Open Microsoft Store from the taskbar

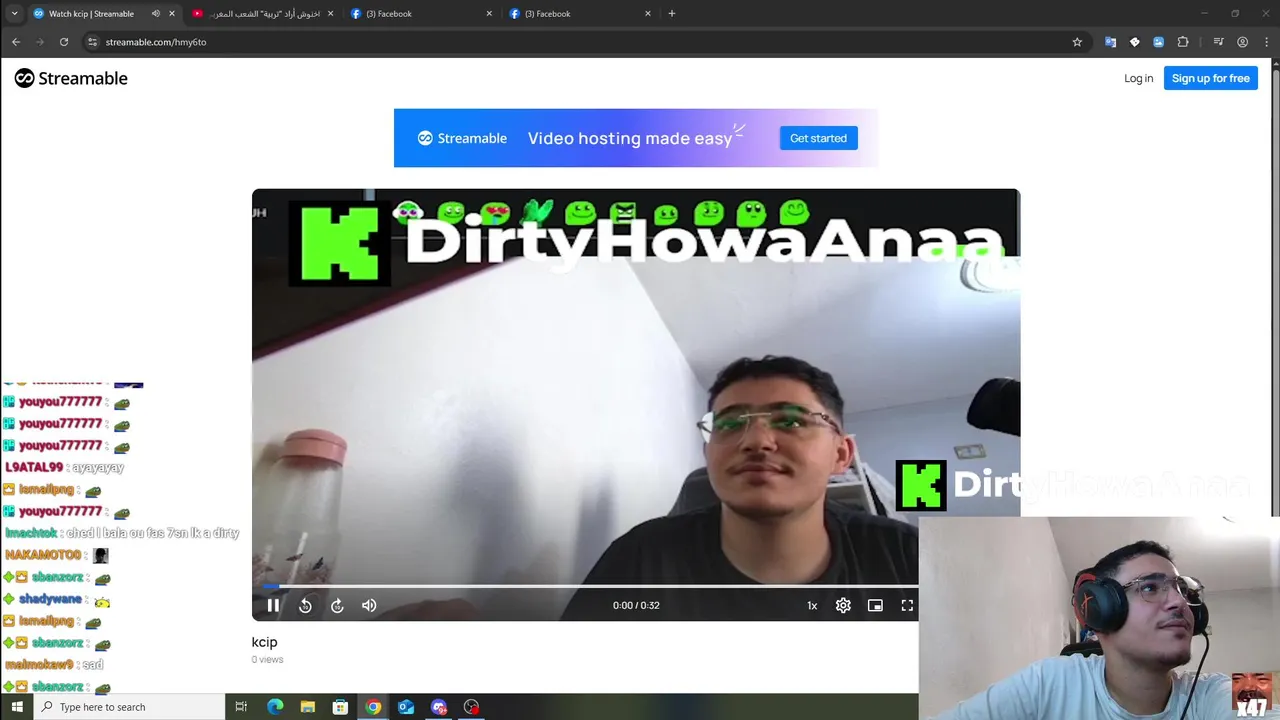(340, 707)
